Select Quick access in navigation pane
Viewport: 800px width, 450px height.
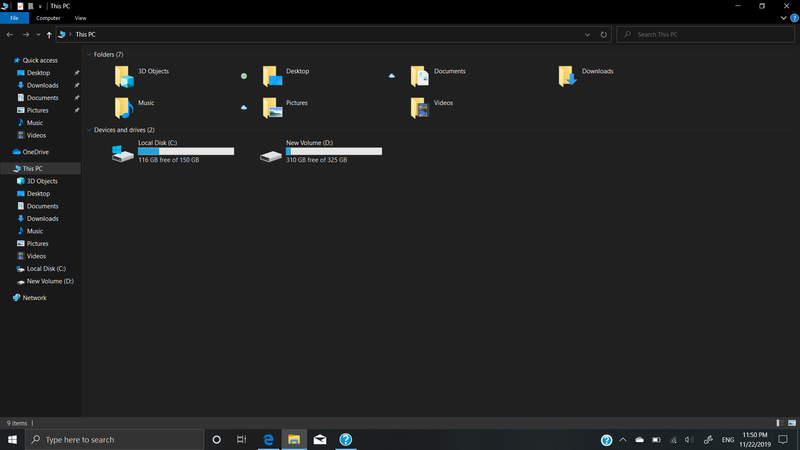tap(40, 60)
